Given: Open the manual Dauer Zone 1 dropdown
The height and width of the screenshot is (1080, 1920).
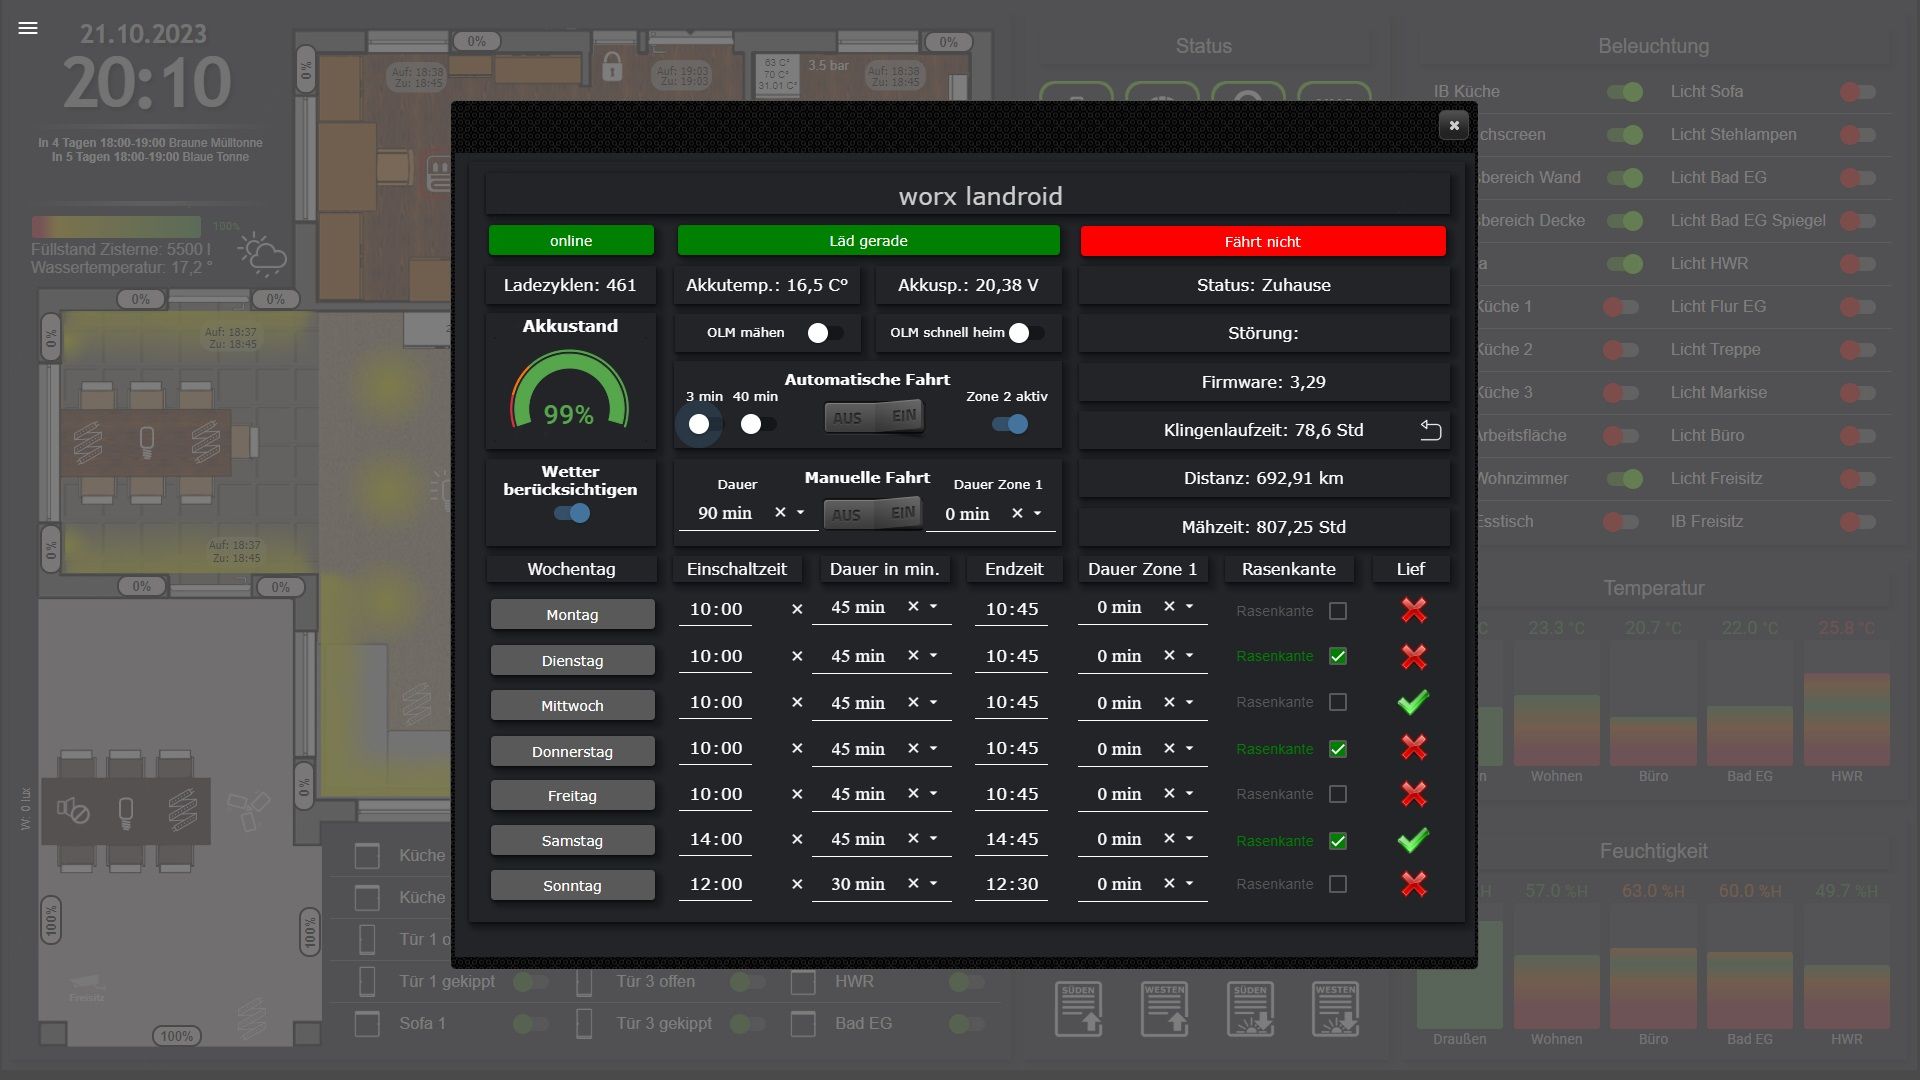Looking at the screenshot, I should pyautogui.click(x=1037, y=513).
